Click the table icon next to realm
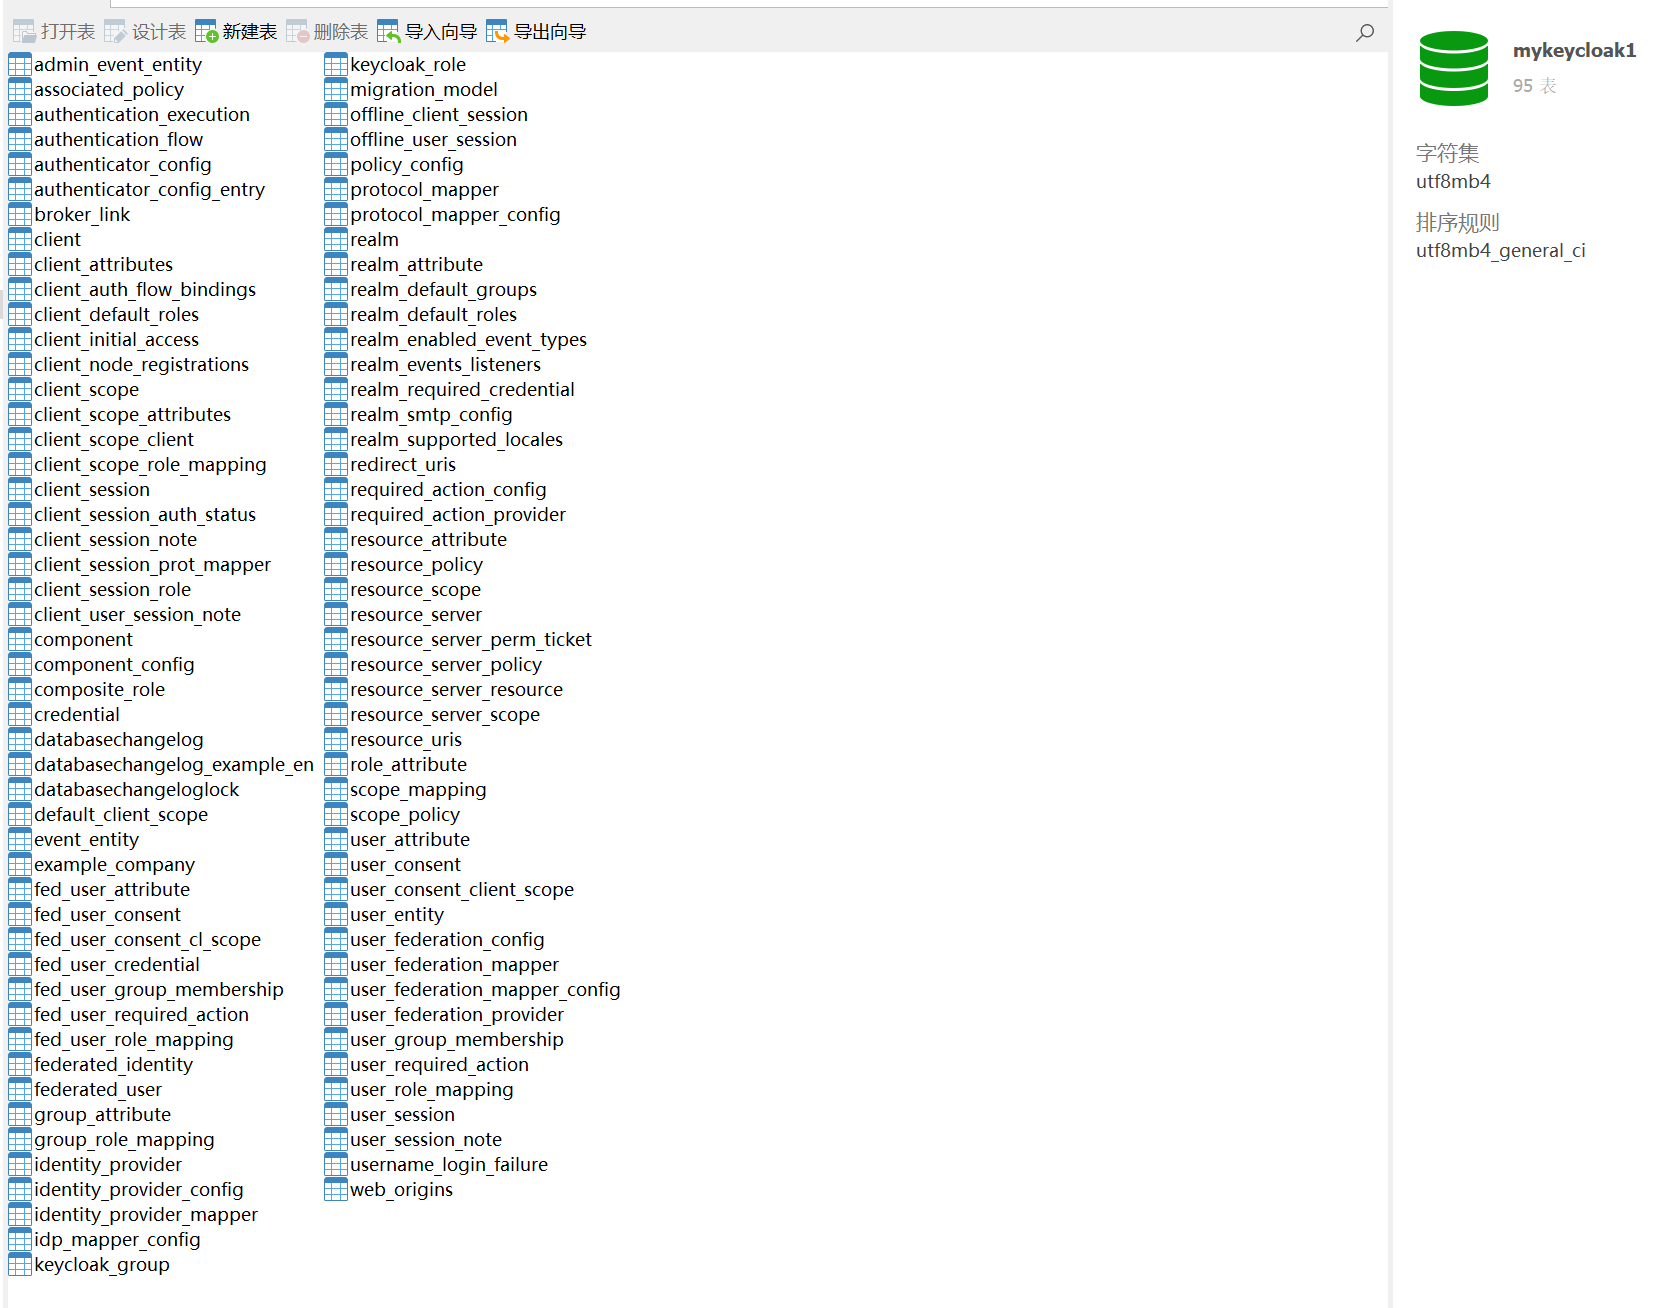The height and width of the screenshot is (1308, 1663). pyautogui.click(x=336, y=240)
